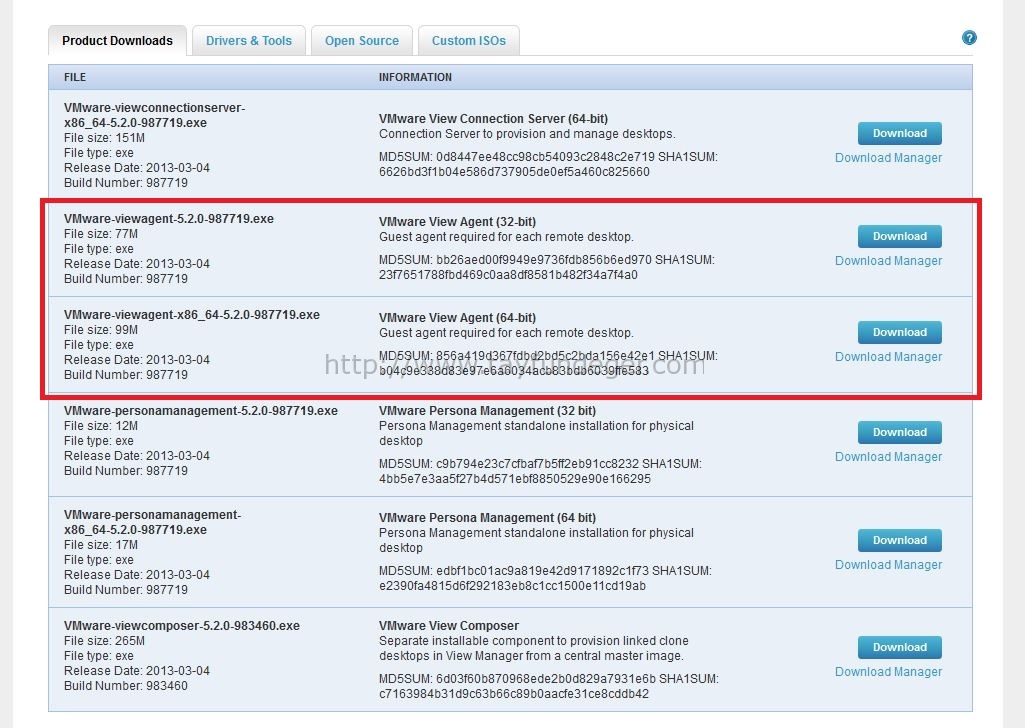
Task: Click the VMware Persona Management (32 bit) title
Action: tap(487, 411)
